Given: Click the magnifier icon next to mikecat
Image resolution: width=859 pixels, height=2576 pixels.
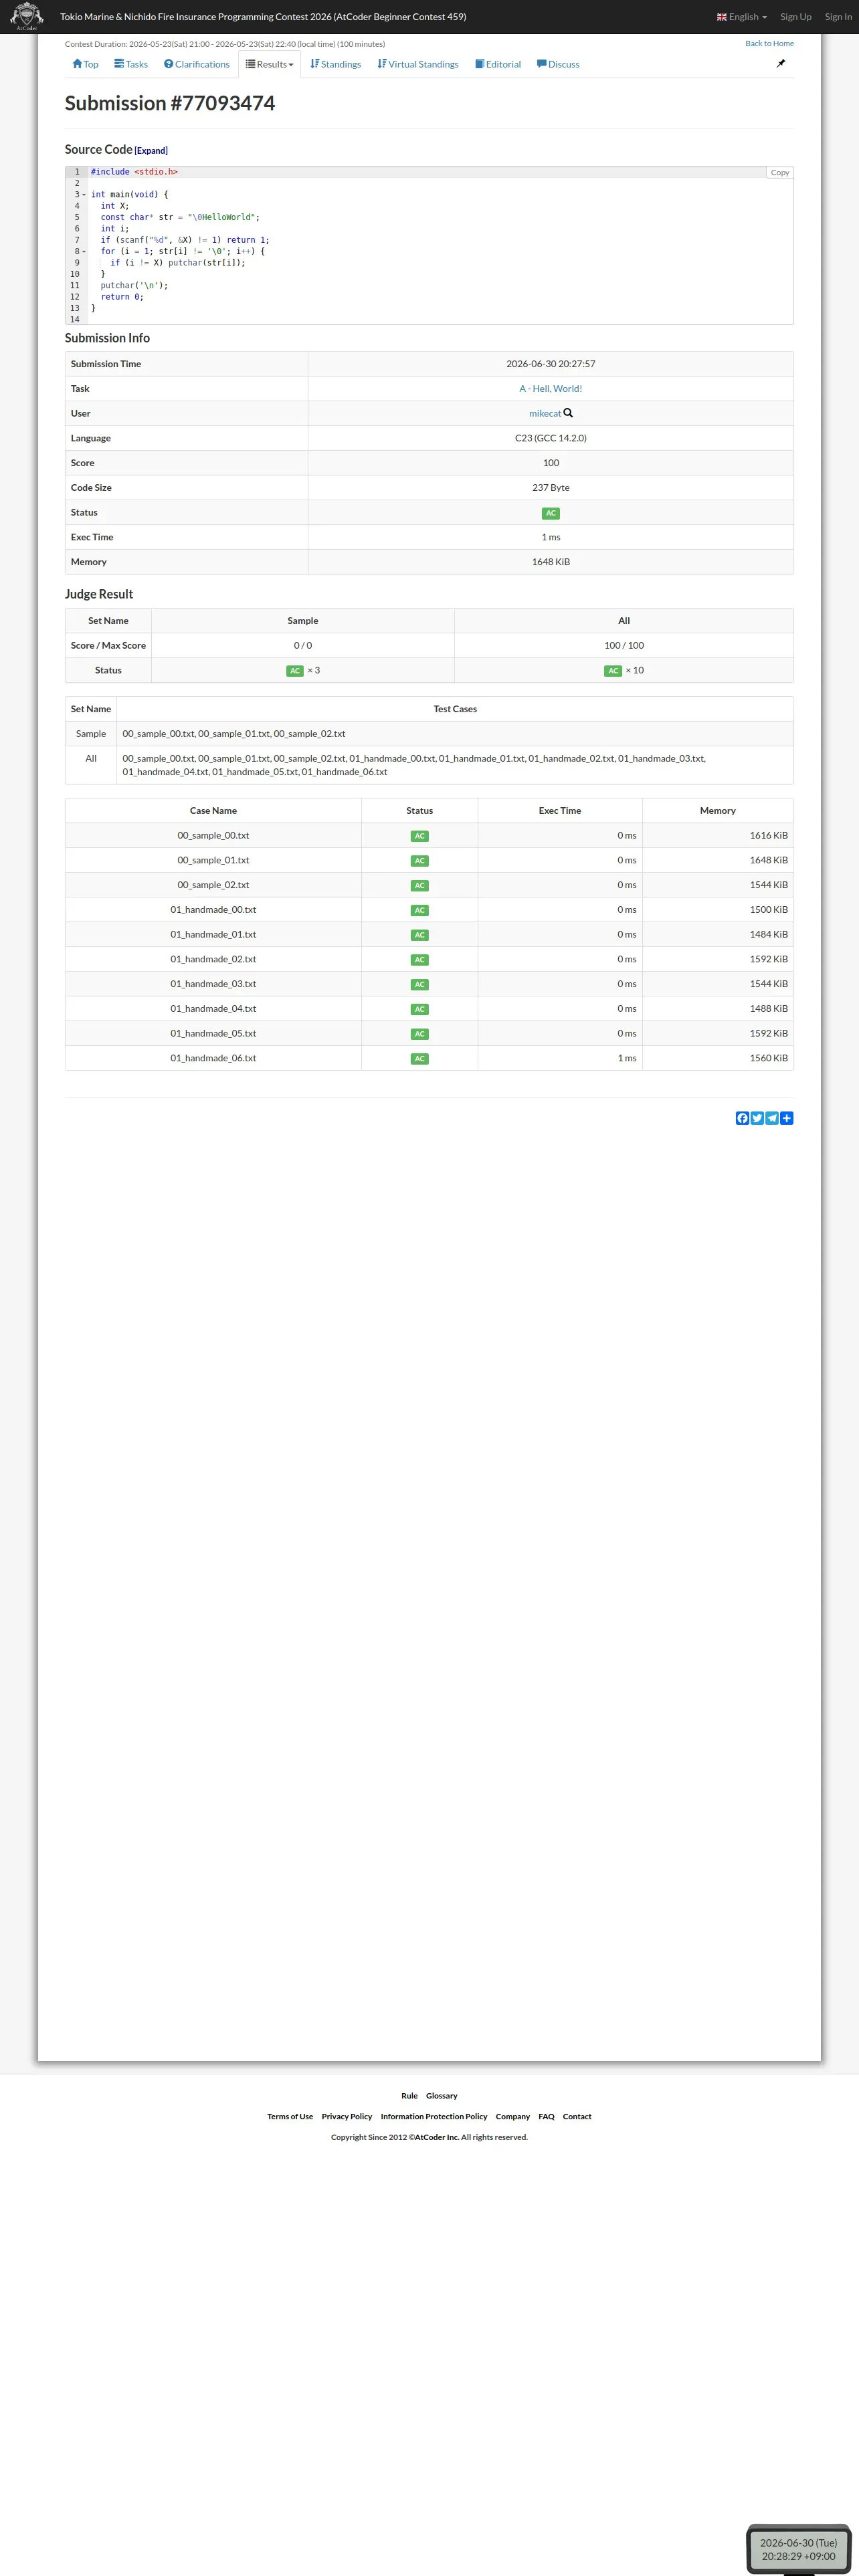Looking at the screenshot, I should point(568,413).
